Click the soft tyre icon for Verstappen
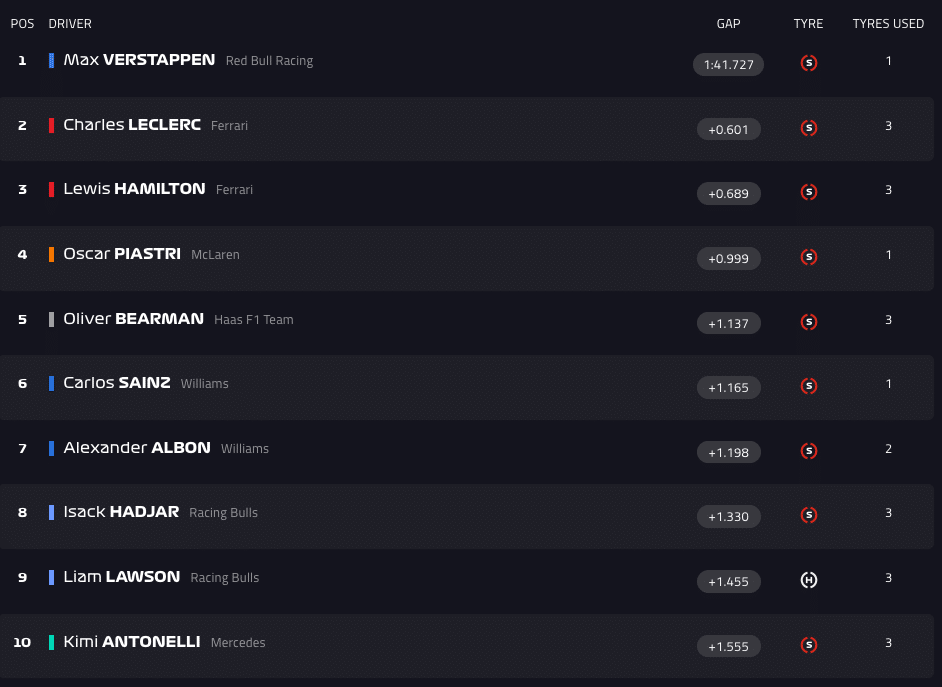942x687 pixels. click(x=808, y=62)
